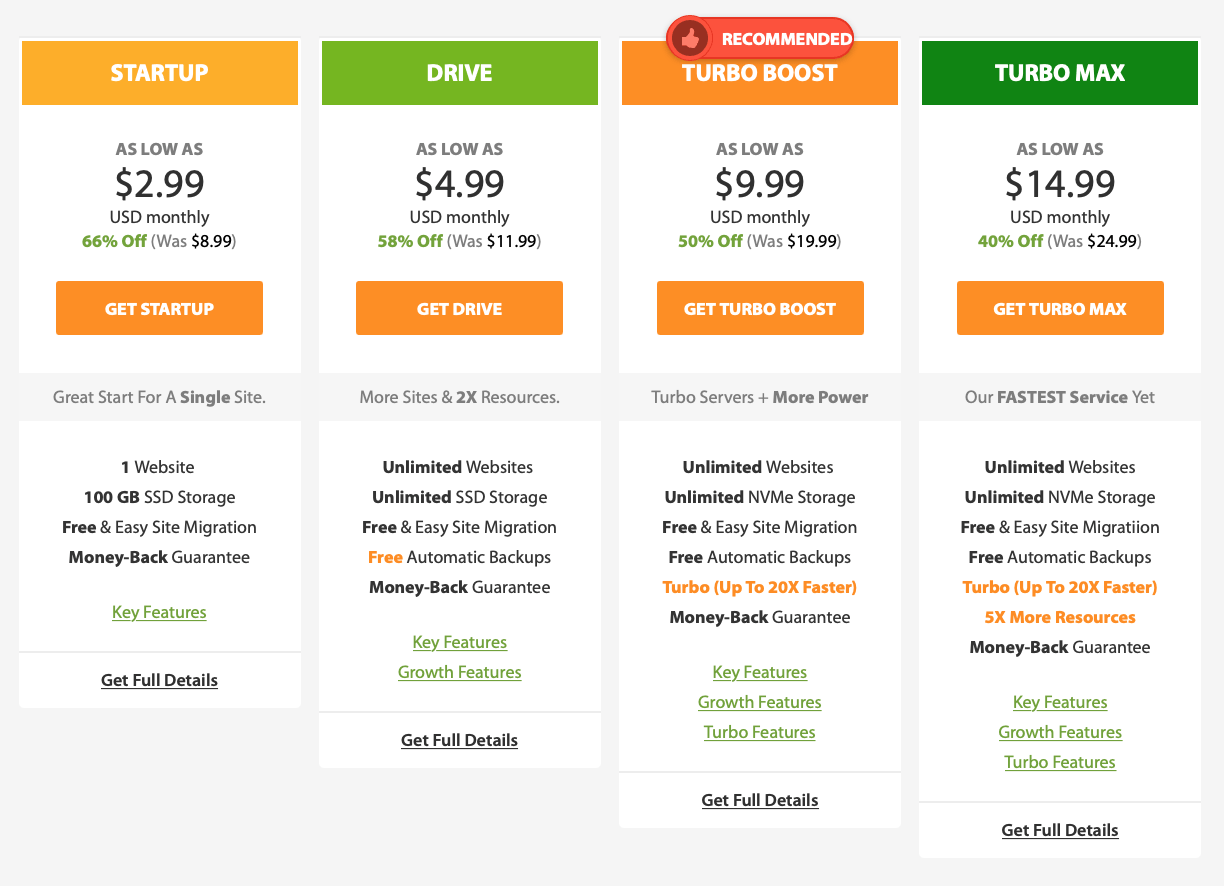The width and height of the screenshot is (1224, 886).
Task: Open Key Features under Turbo Max
Action: click(1060, 701)
